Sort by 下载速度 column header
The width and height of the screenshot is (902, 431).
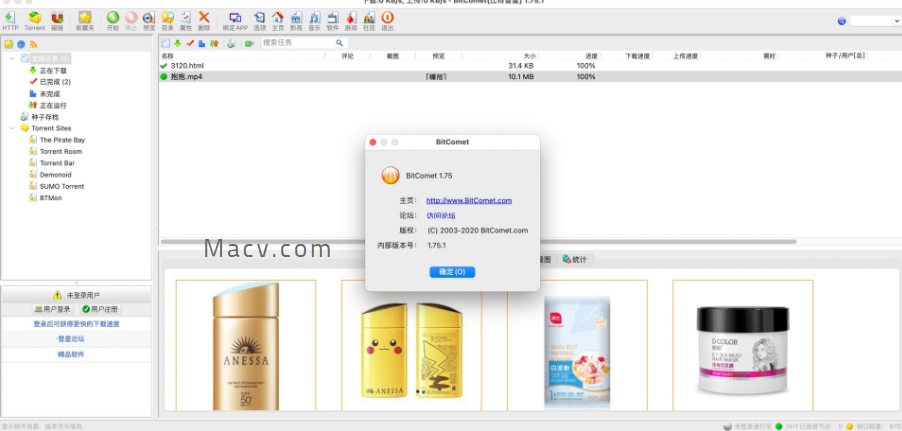(x=637, y=56)
